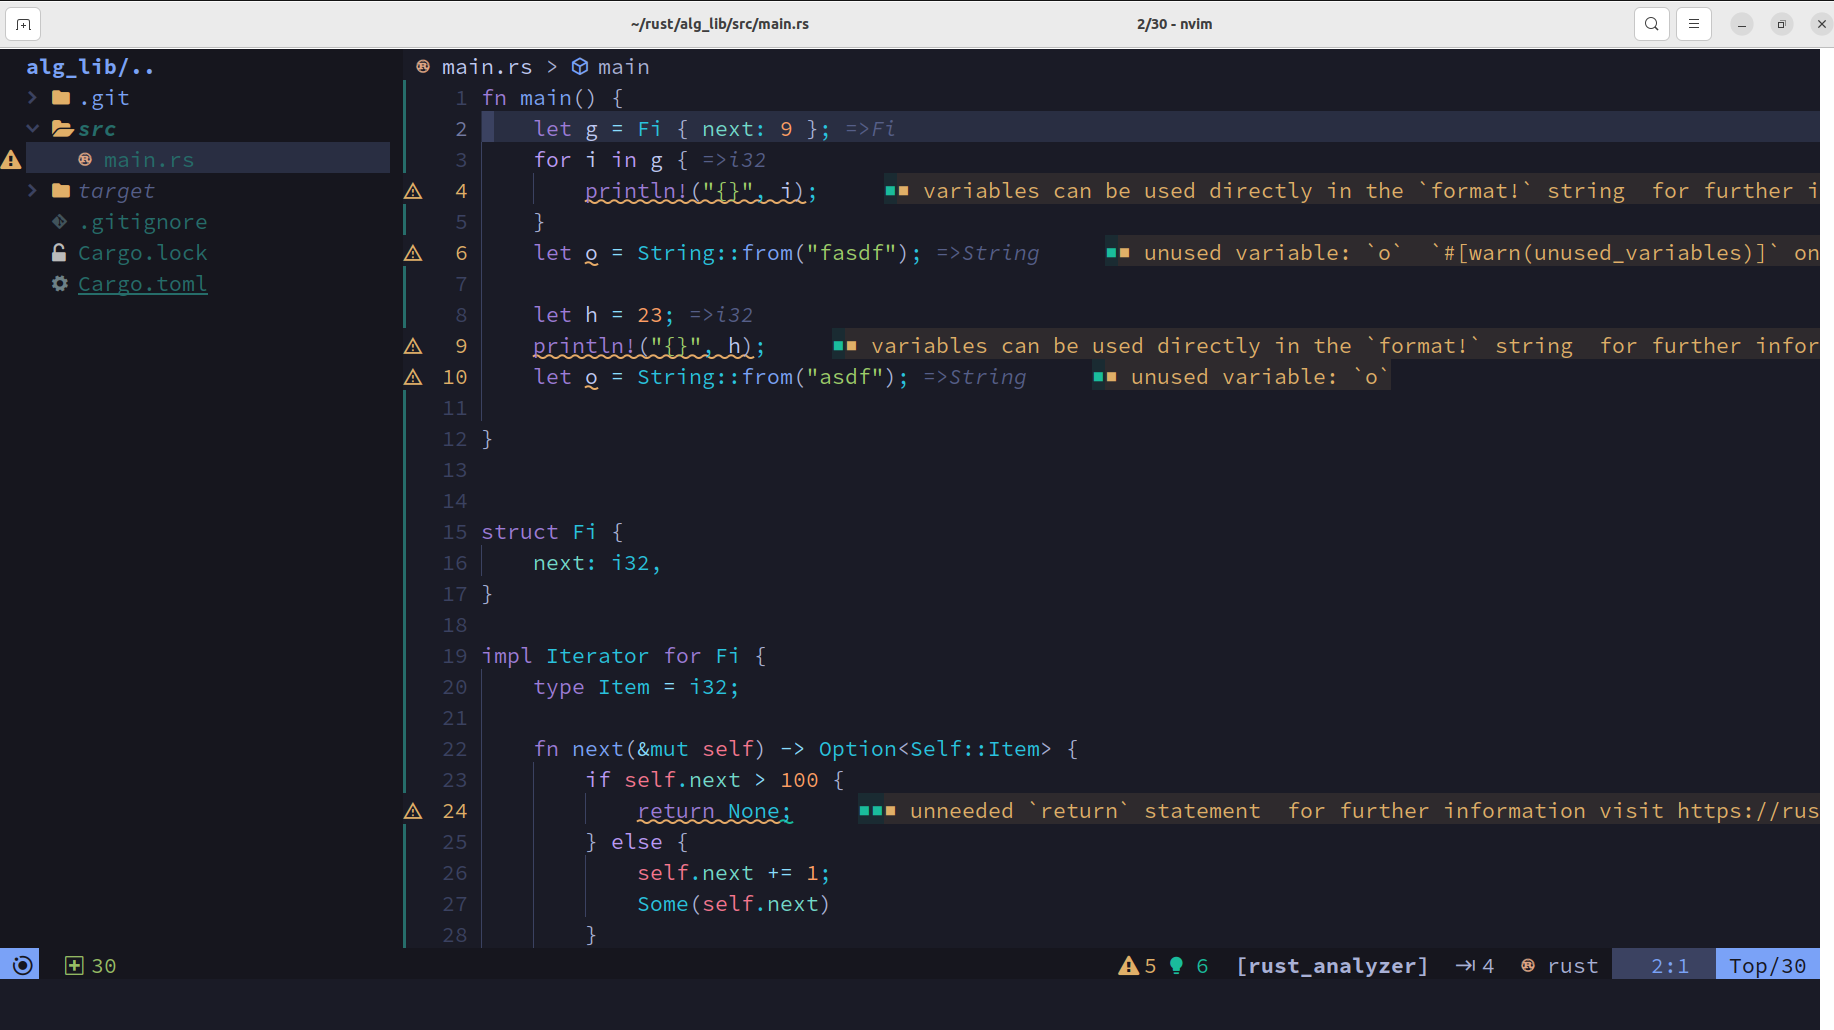Click warning sign on line 9
1834x1030 pixels.
tap(413, 346)
